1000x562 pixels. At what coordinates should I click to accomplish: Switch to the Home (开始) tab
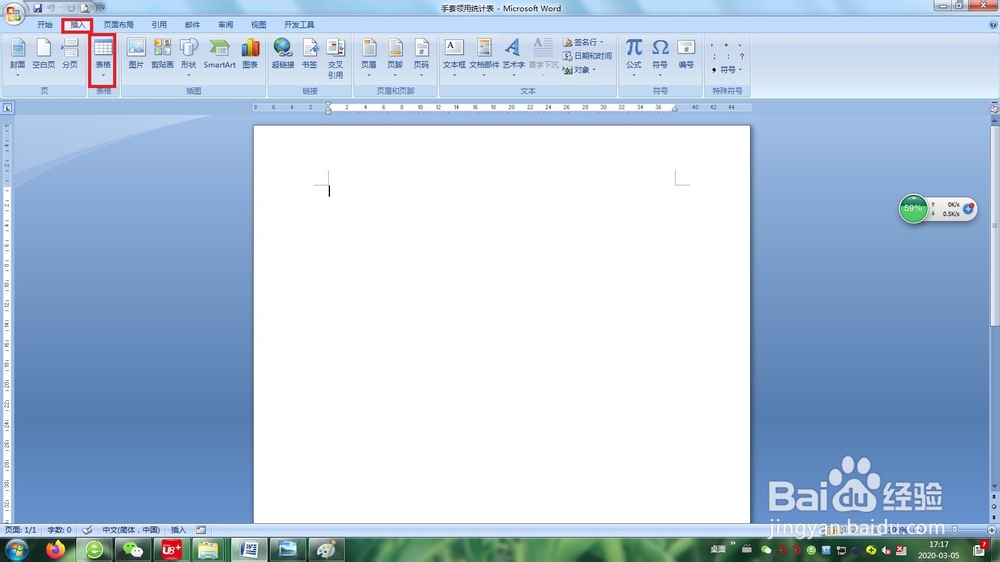tap(45, 25)
